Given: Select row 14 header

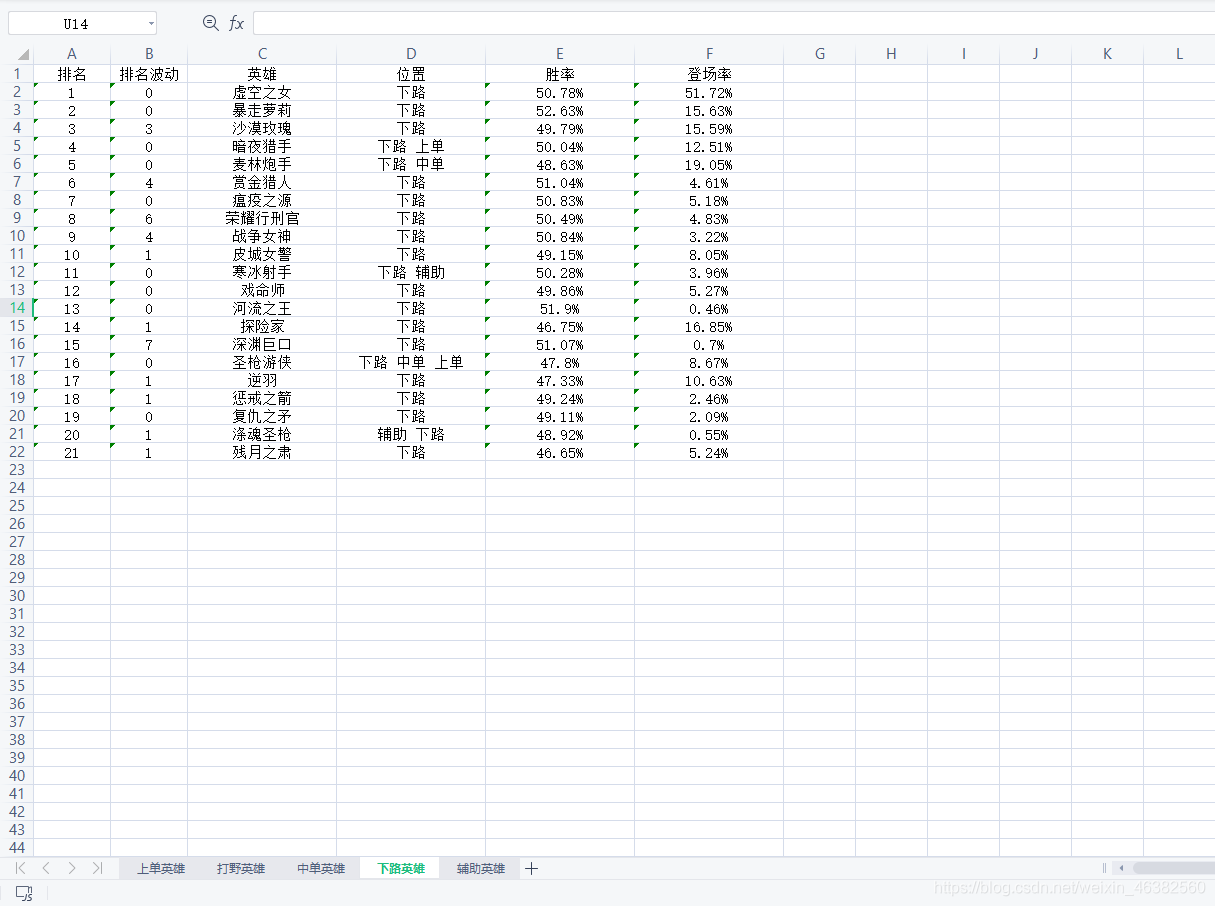Looking at the screenshot, I should point(17,308).
